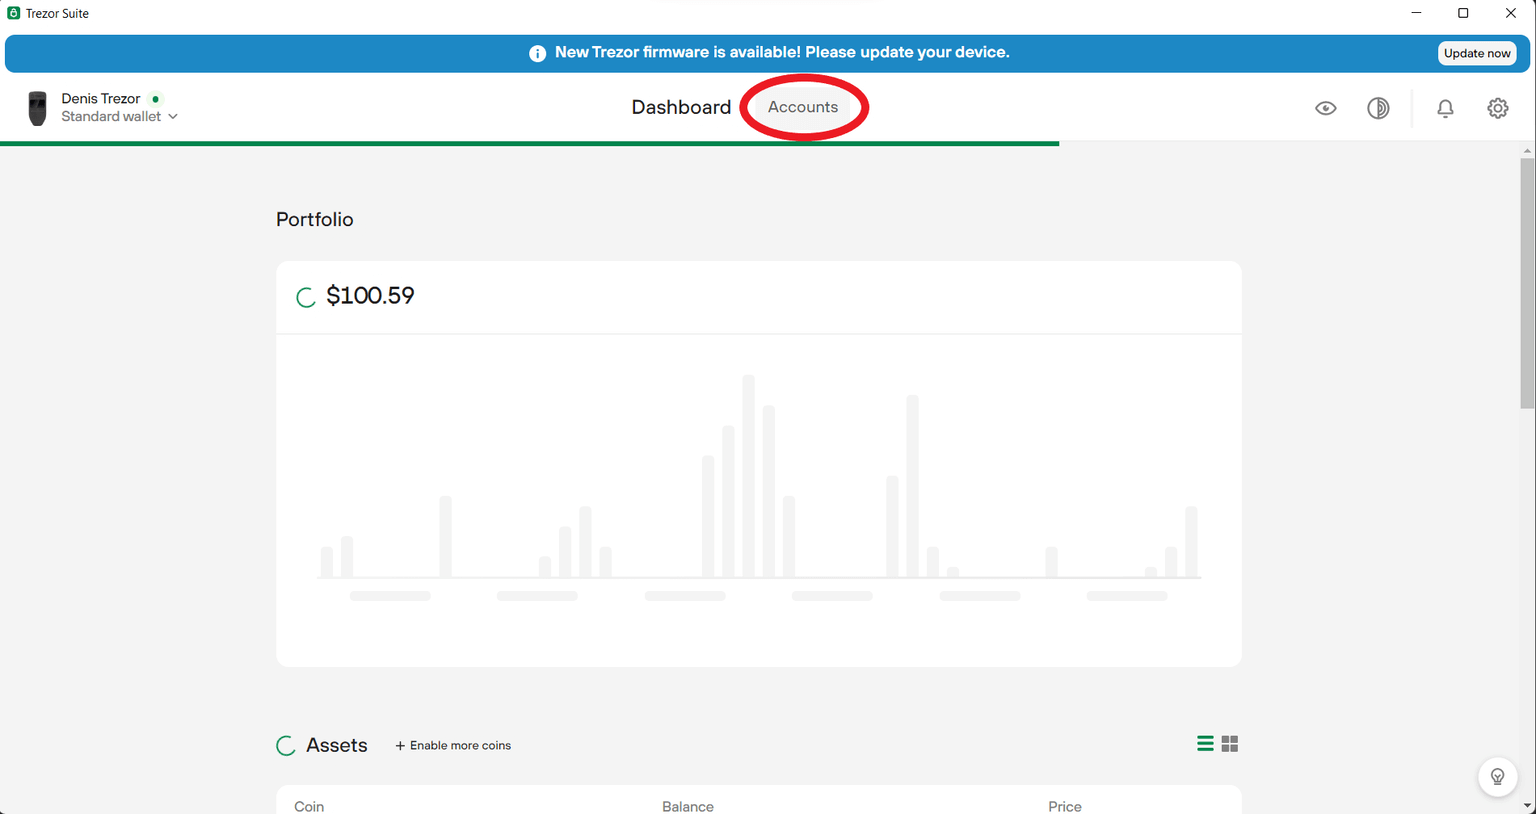Switch to the Dashboard tab
This screenshot has height=814, width=1536.
(x=681, y=107)
